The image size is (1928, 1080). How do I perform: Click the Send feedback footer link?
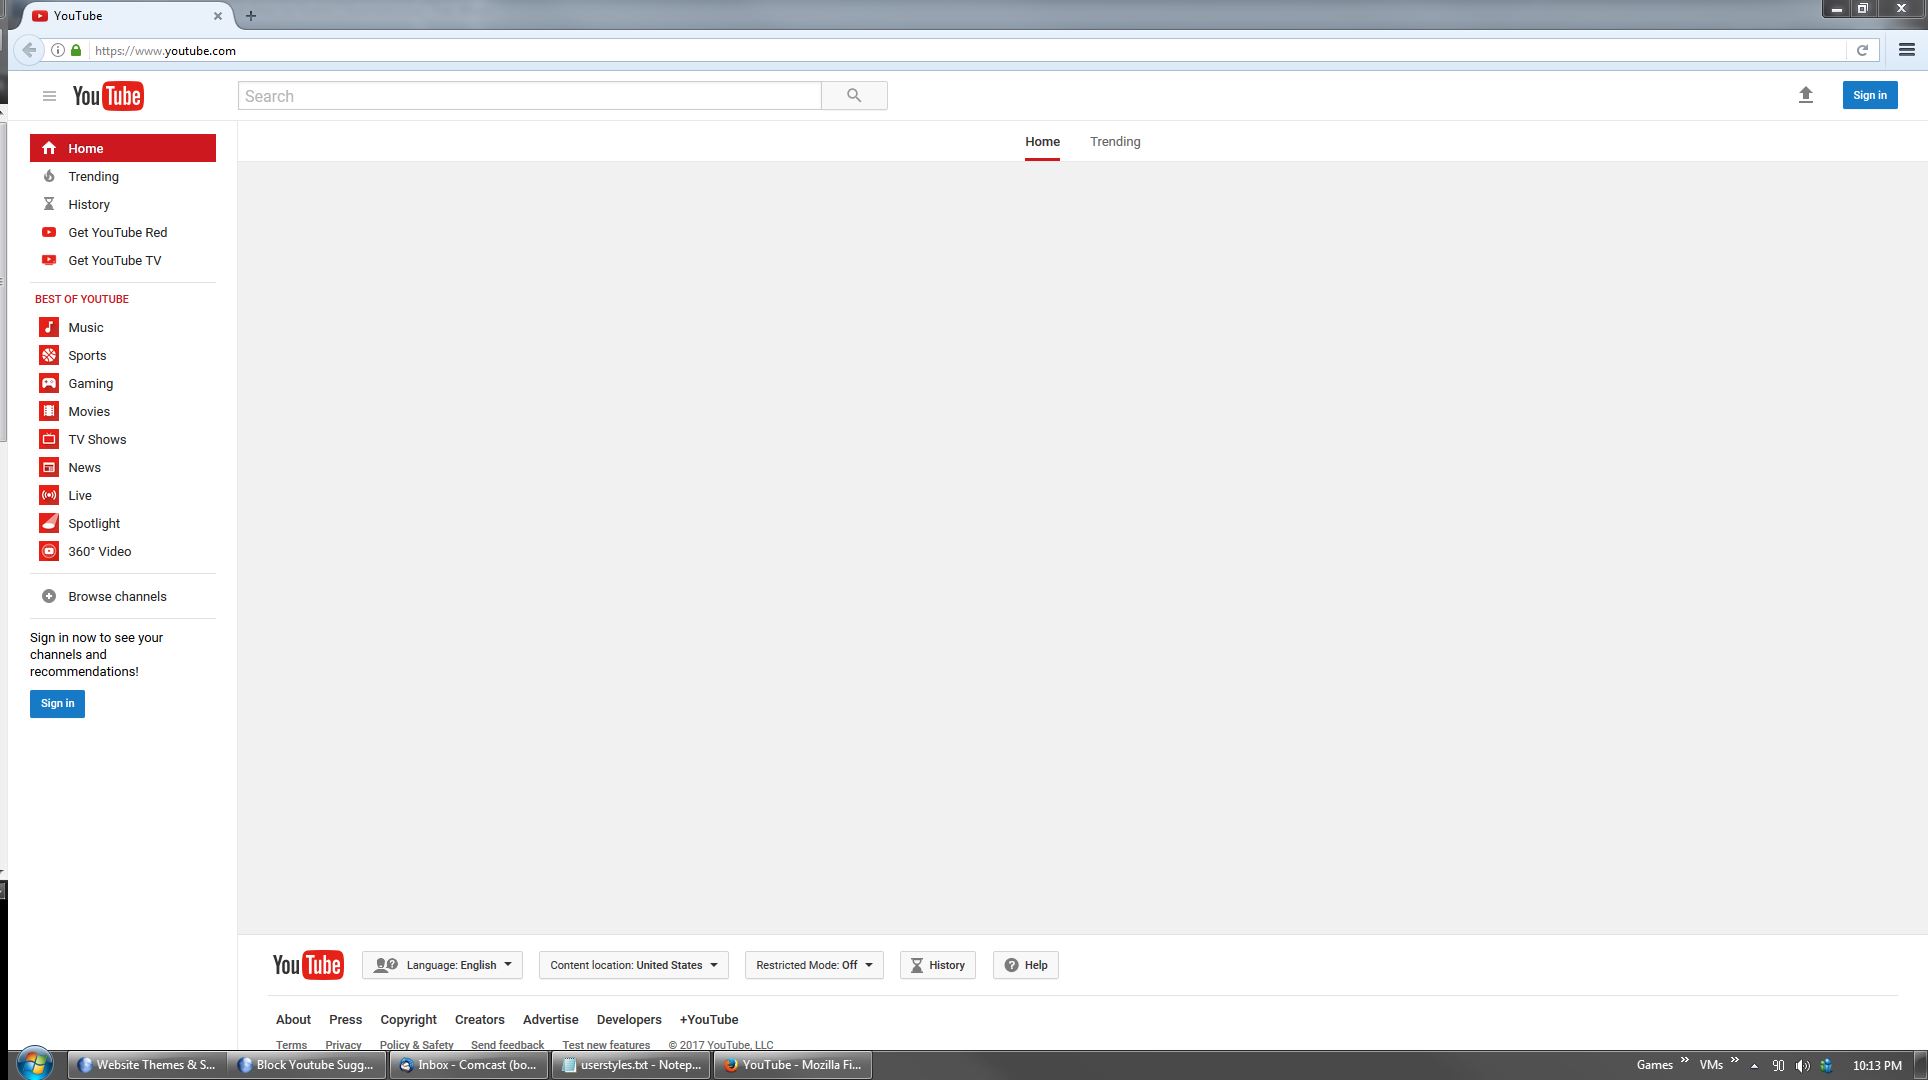507,1045
